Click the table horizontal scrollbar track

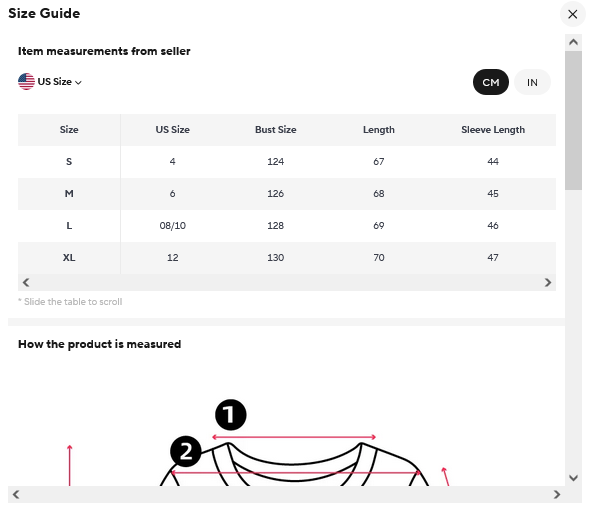tap(287, 282)
